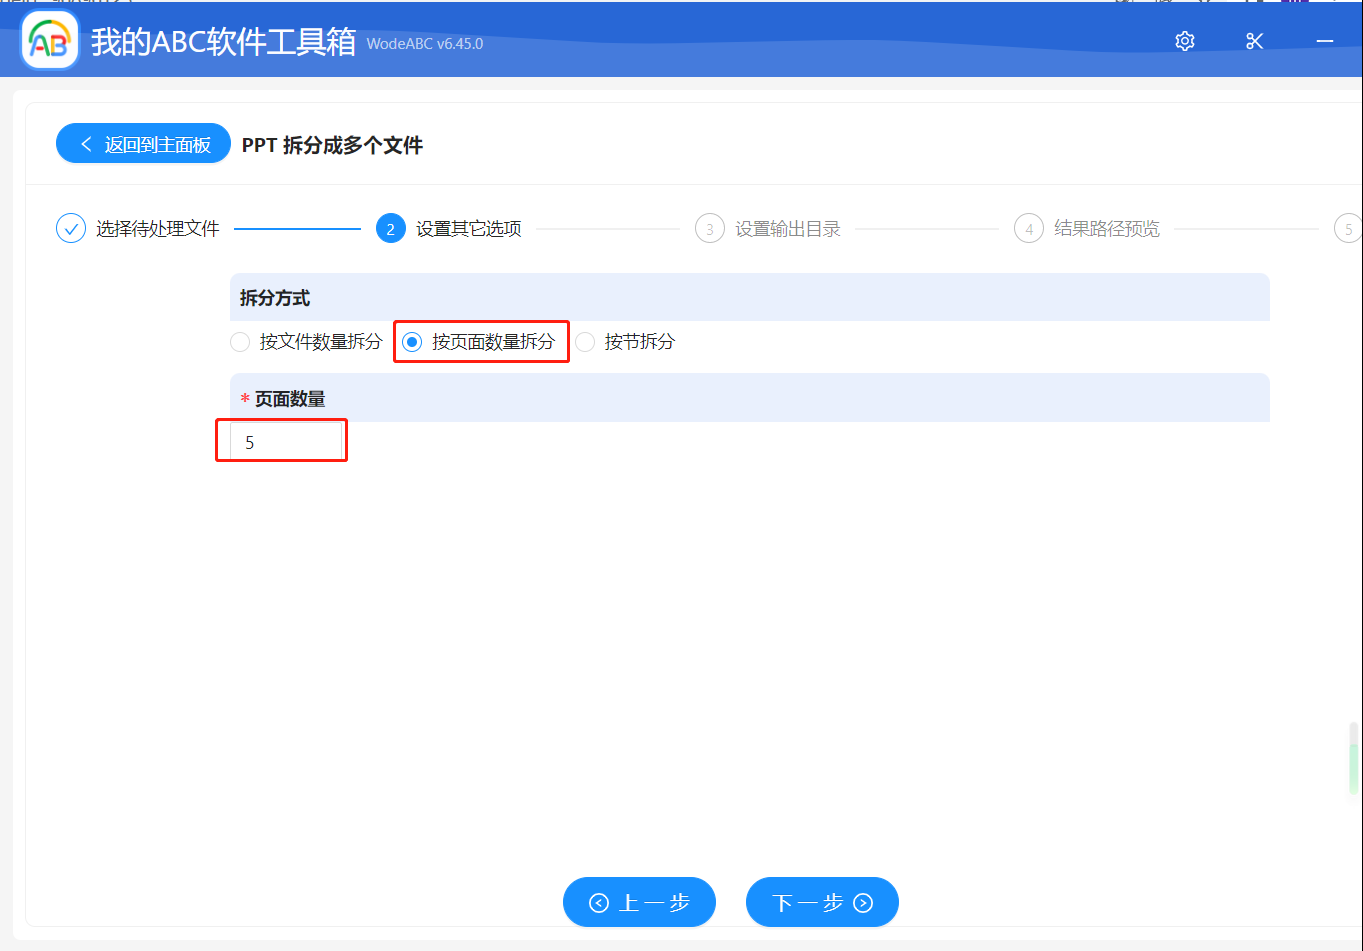Viewport: 1363px width, 951px height.
Task: Click the circled left-arrow inside 上一步
Action: [601, 902]
